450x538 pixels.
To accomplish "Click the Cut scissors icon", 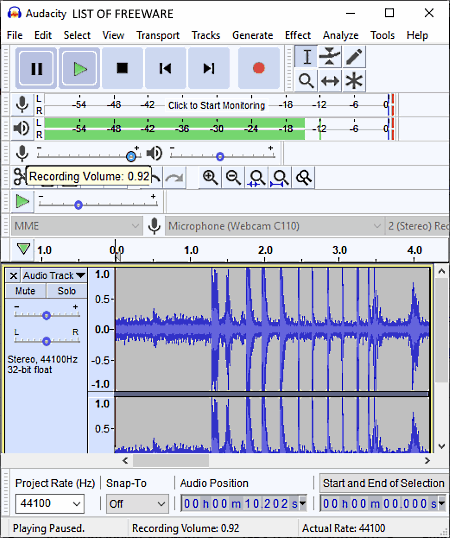I will click(x=19, y=177).
